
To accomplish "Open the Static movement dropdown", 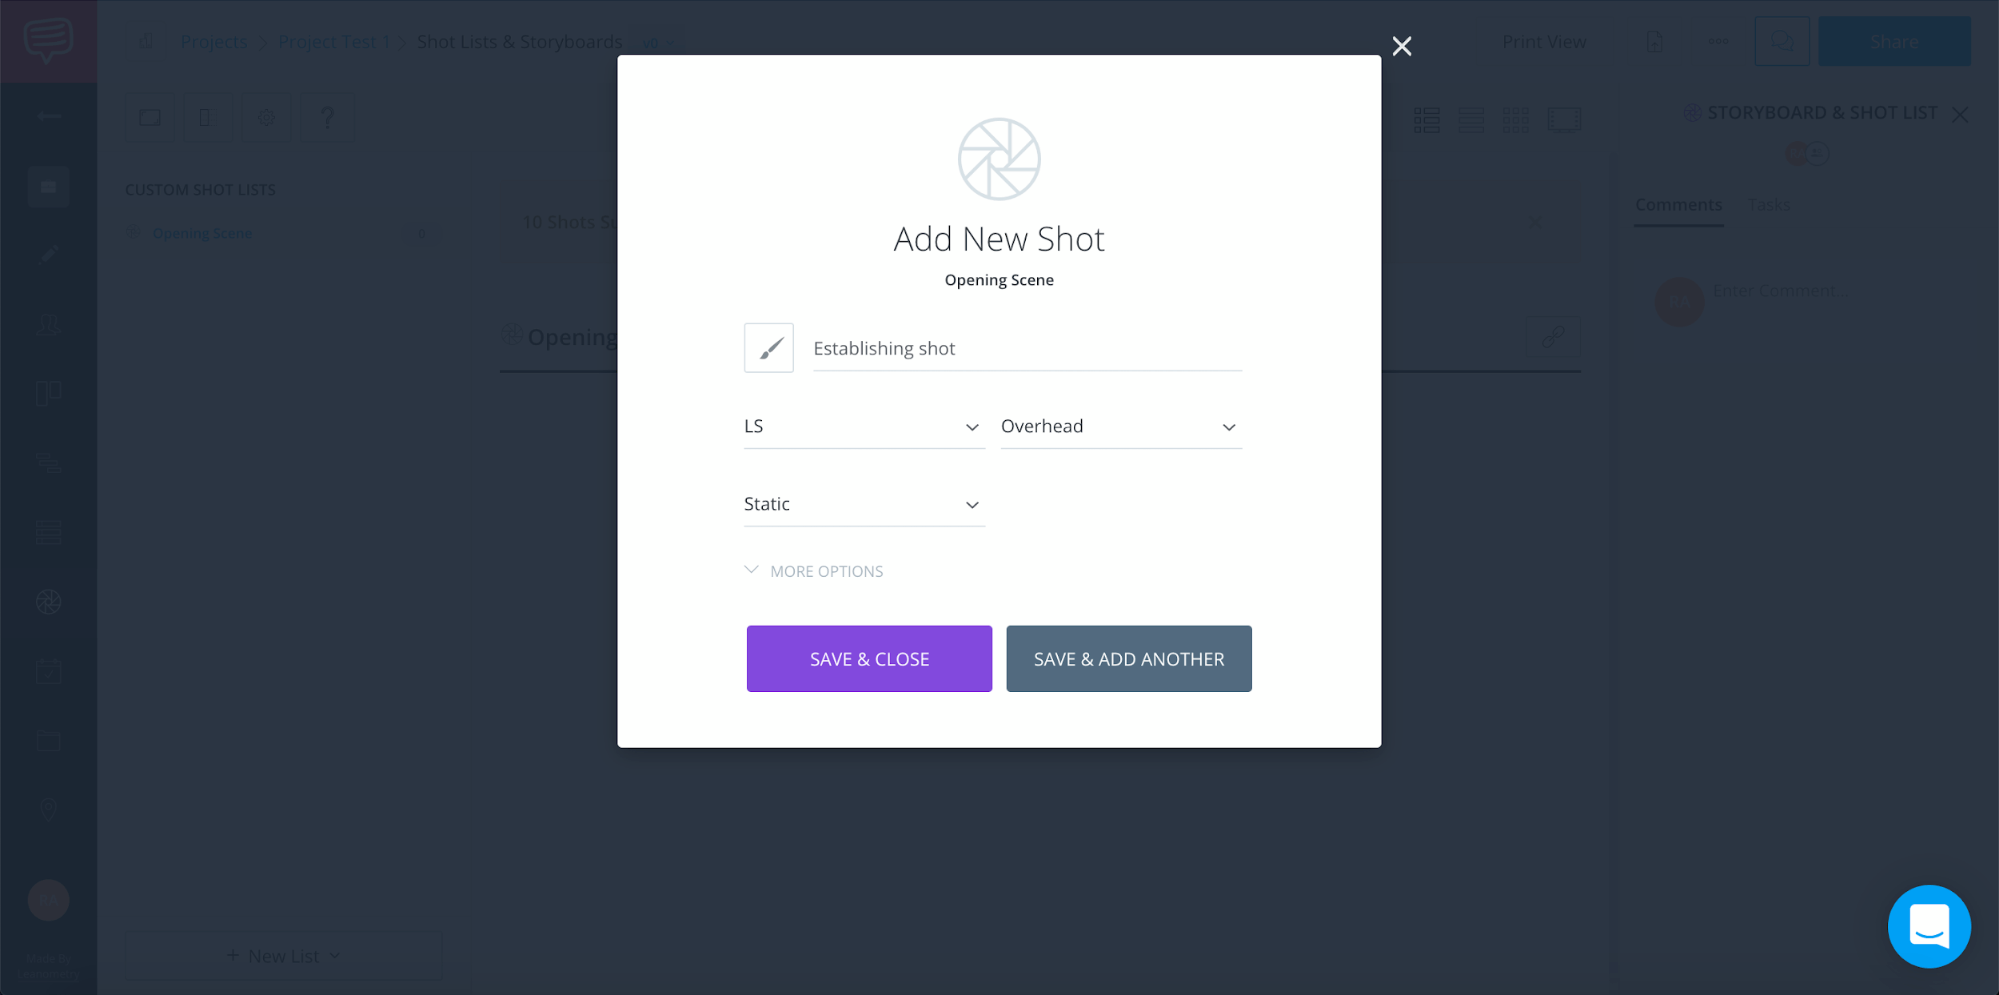I will coord(863,505).
